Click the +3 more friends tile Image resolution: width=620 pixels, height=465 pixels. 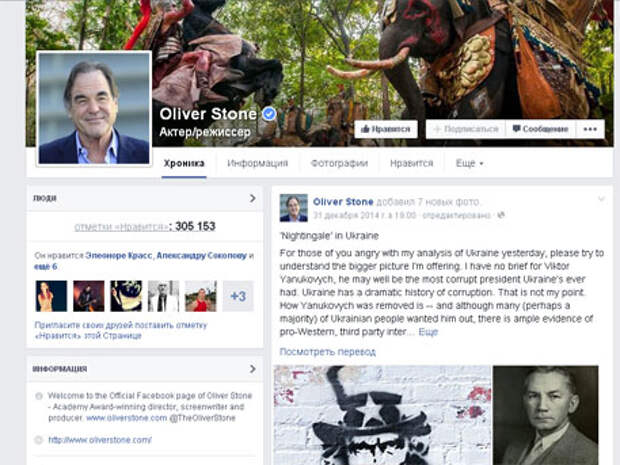point(238,296)
